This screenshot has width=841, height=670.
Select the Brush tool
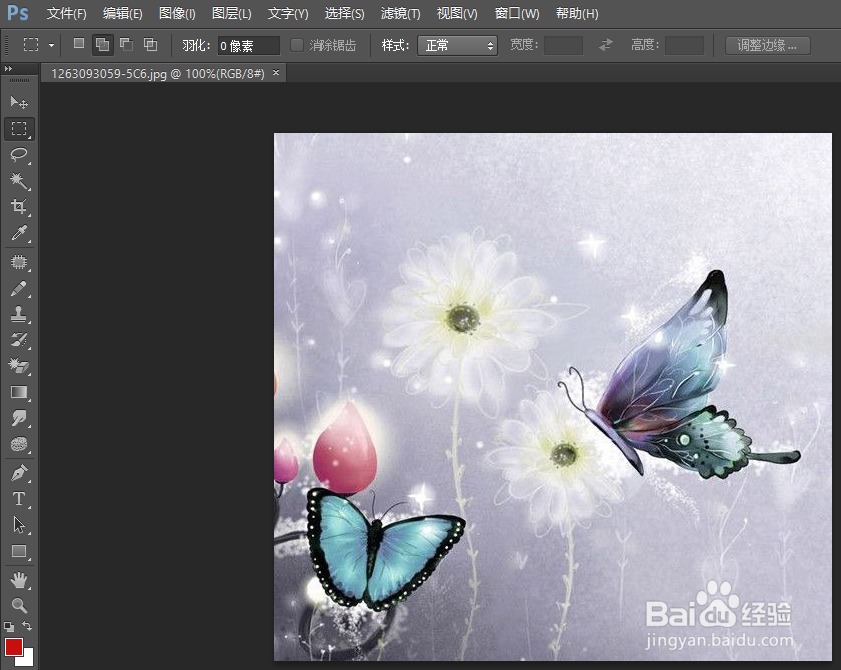pyautogui.click(x=19, y=288)
